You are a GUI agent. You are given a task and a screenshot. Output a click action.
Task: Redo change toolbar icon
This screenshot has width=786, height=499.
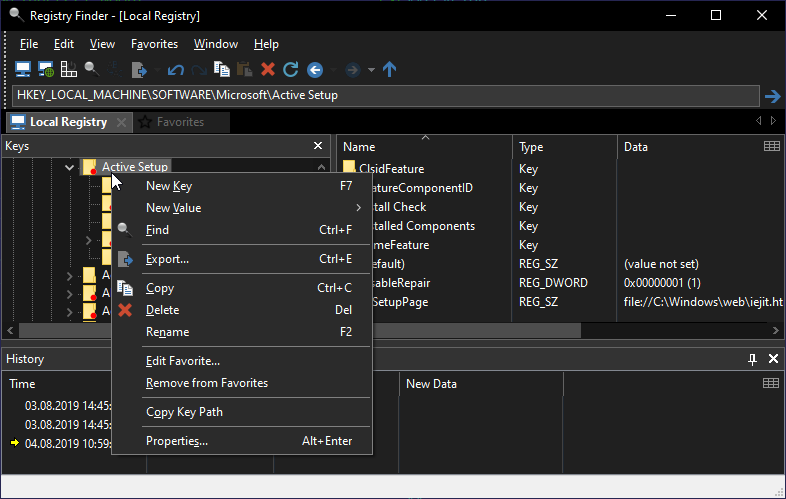[x=199, y=70]
